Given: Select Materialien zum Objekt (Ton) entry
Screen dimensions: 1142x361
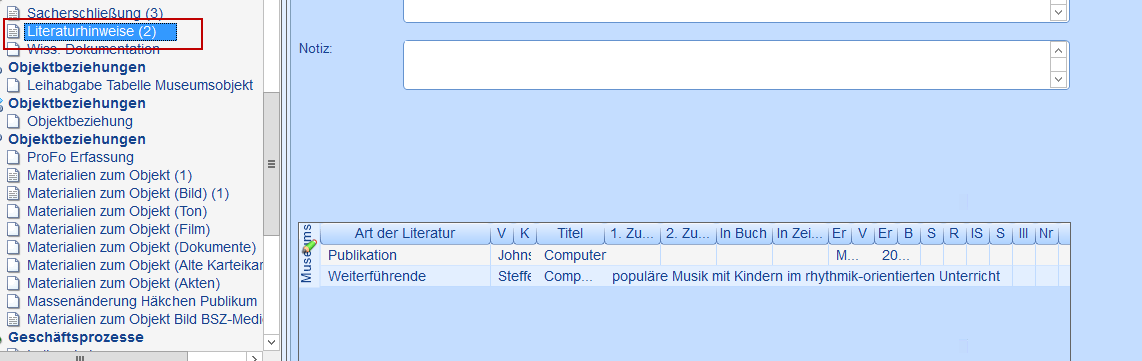Looking at the screenshot, I should (117, 211).
